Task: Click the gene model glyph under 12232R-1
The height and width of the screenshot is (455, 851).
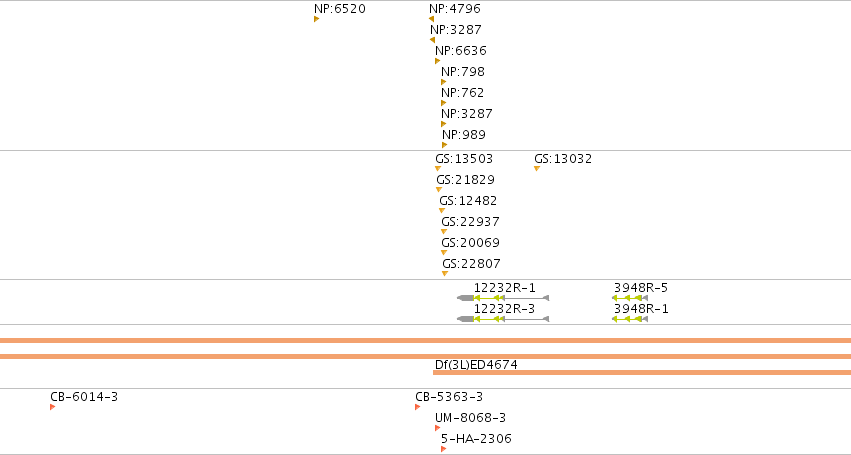Action: pyautogui.click(x=503, y=298)
